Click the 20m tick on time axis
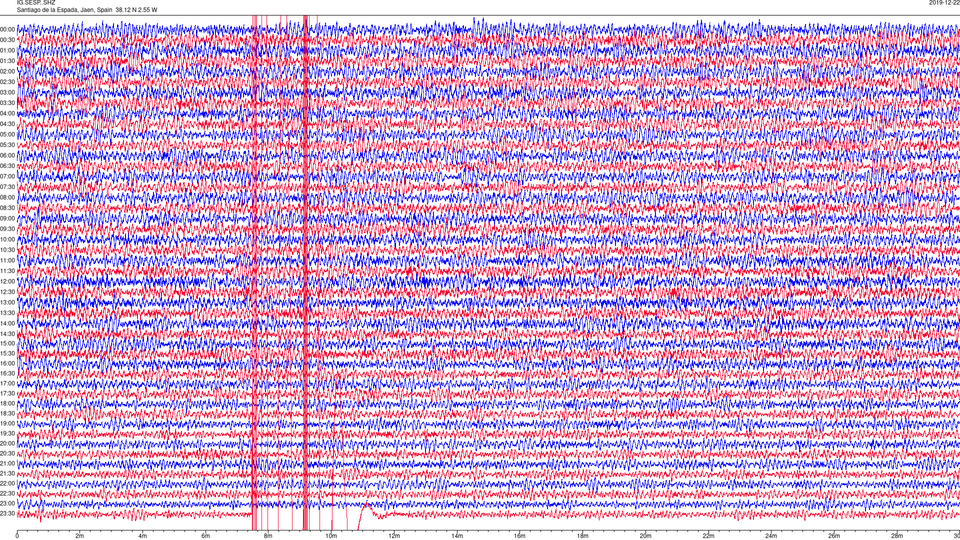 (x=645, y=536)
